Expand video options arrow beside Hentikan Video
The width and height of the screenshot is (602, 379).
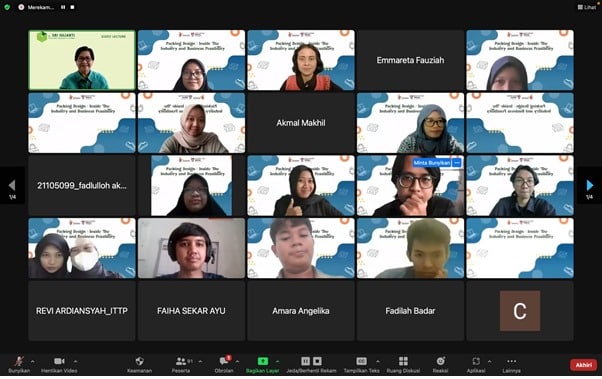[75, 361]
